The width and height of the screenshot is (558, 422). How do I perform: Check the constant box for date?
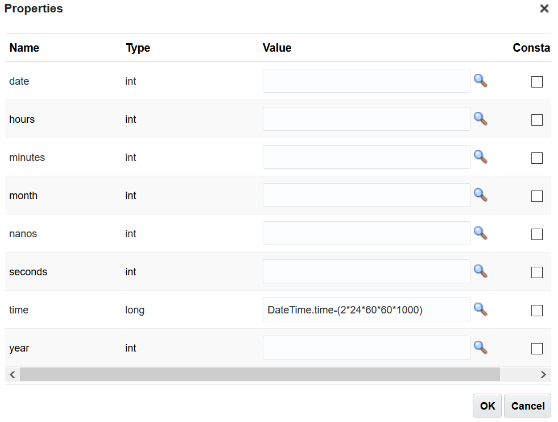tap(537, 82)
